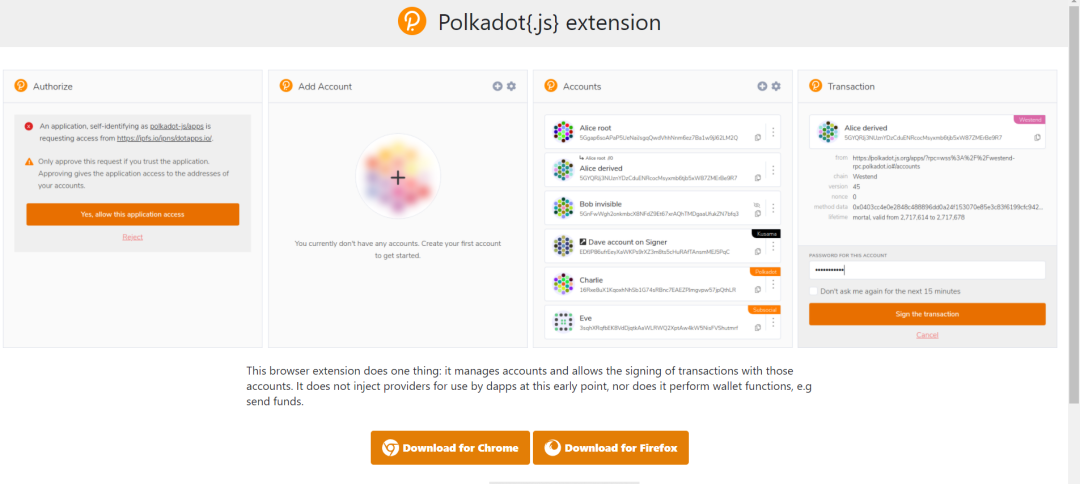Open settings gear in Accounts panel

pos(776,86)
